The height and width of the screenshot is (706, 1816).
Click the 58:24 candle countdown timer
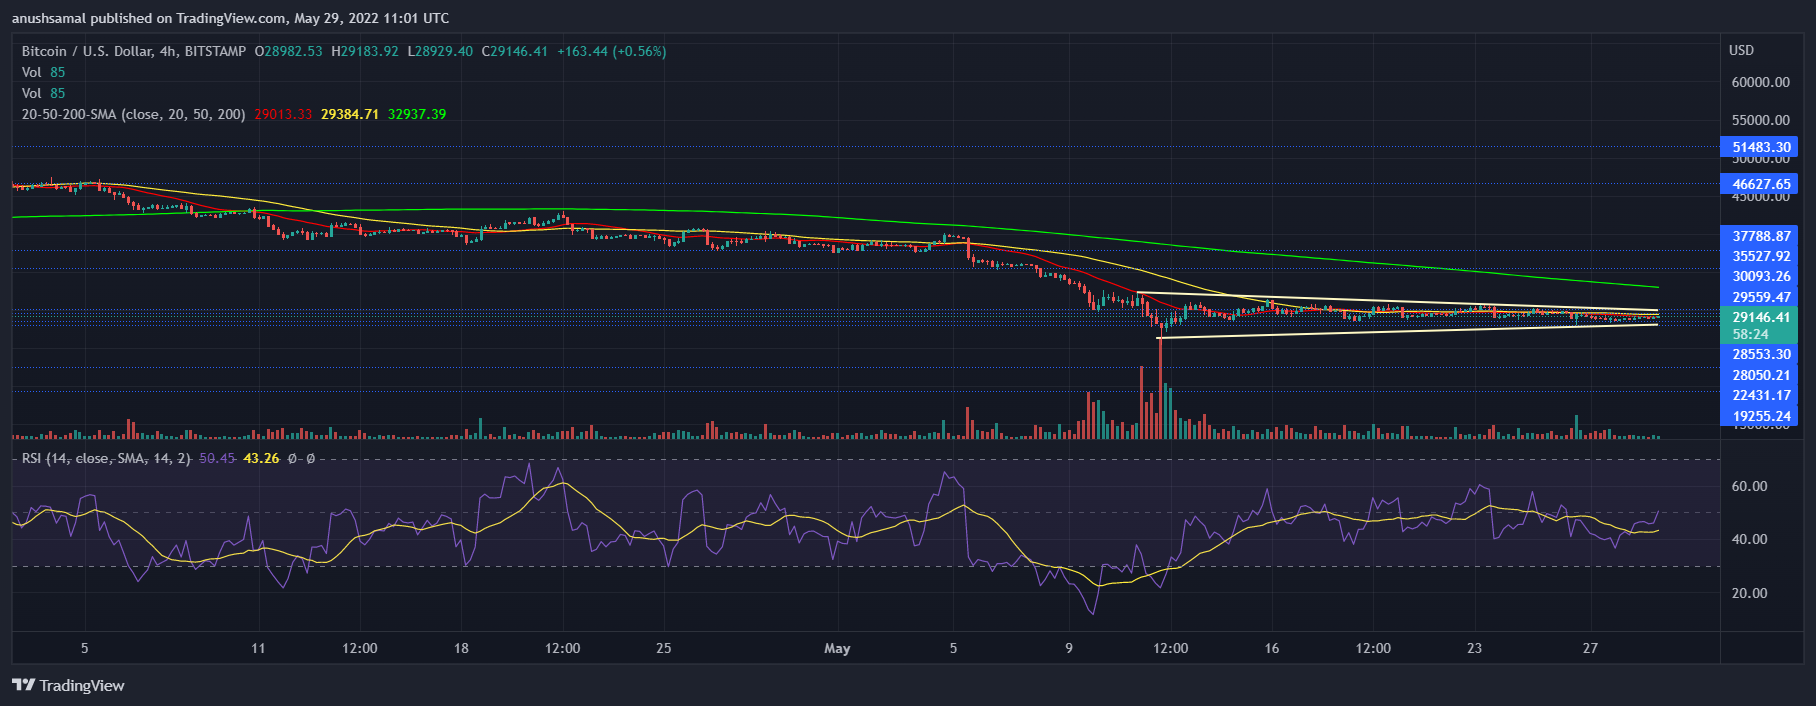[x=1750, y=334]
